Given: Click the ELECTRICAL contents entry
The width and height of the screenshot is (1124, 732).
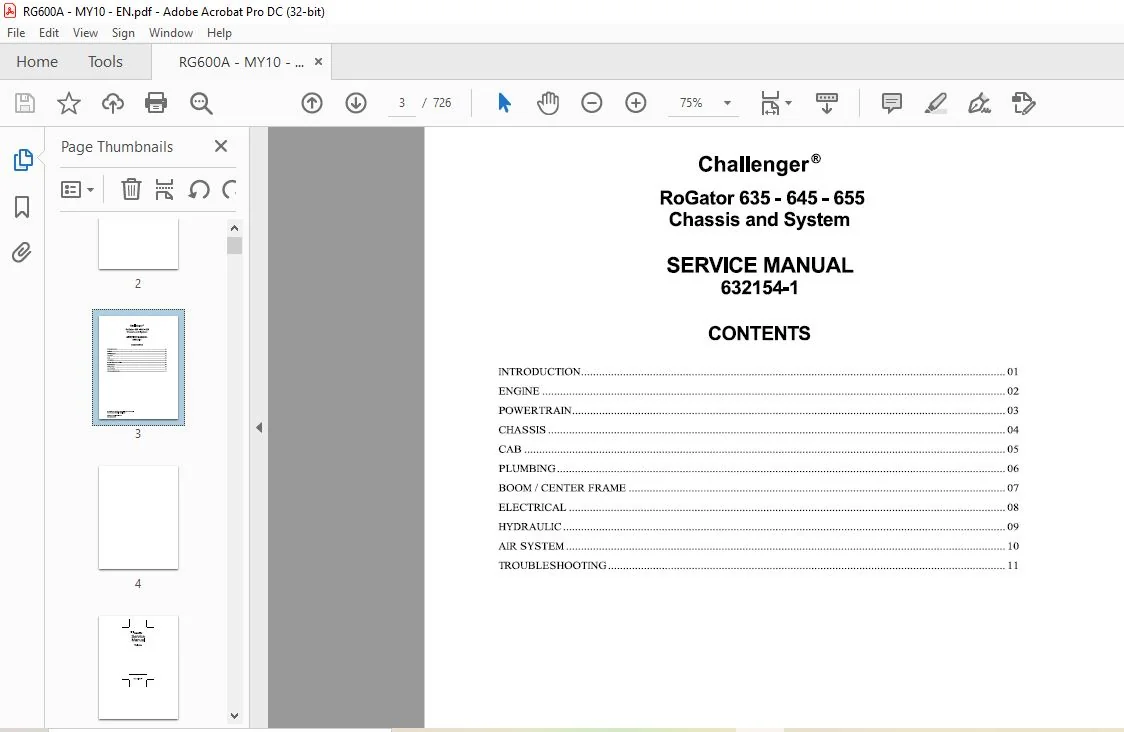Looking at the screenshot, I should 758,508.
